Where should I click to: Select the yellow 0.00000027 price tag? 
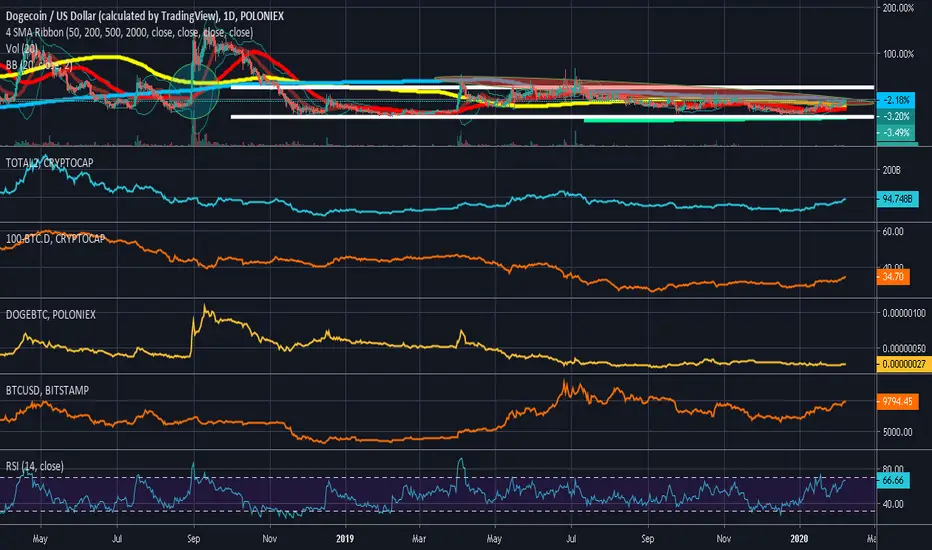(x=904, y=364)
